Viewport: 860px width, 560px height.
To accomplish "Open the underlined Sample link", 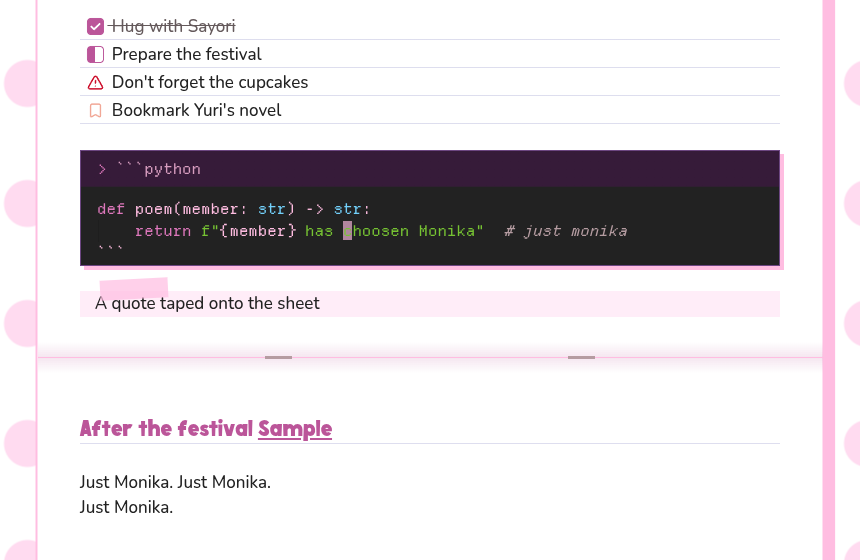I will point(295,429).
